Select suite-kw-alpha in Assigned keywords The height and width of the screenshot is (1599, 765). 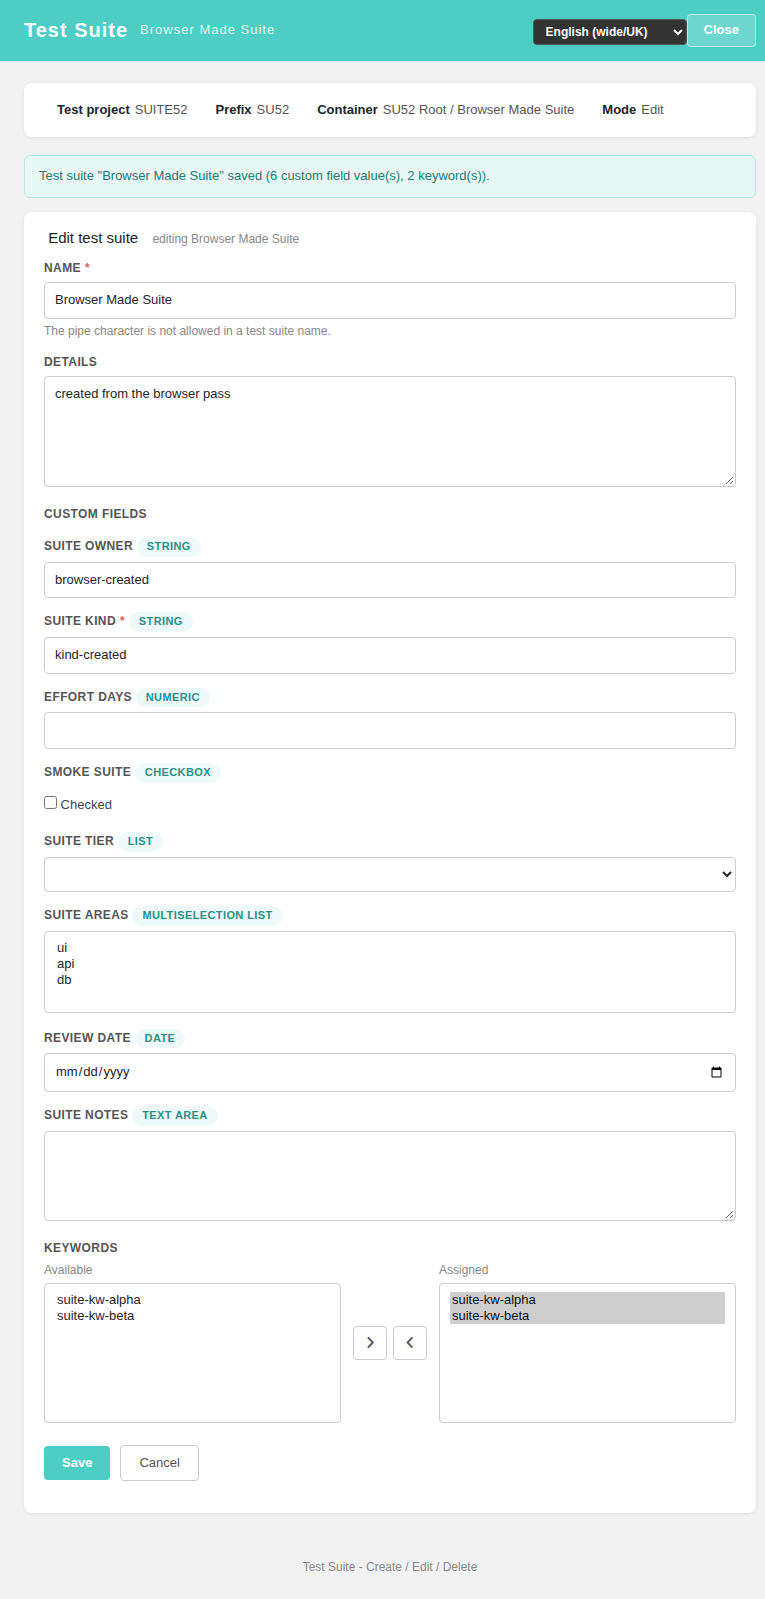tap(587, 1300)
